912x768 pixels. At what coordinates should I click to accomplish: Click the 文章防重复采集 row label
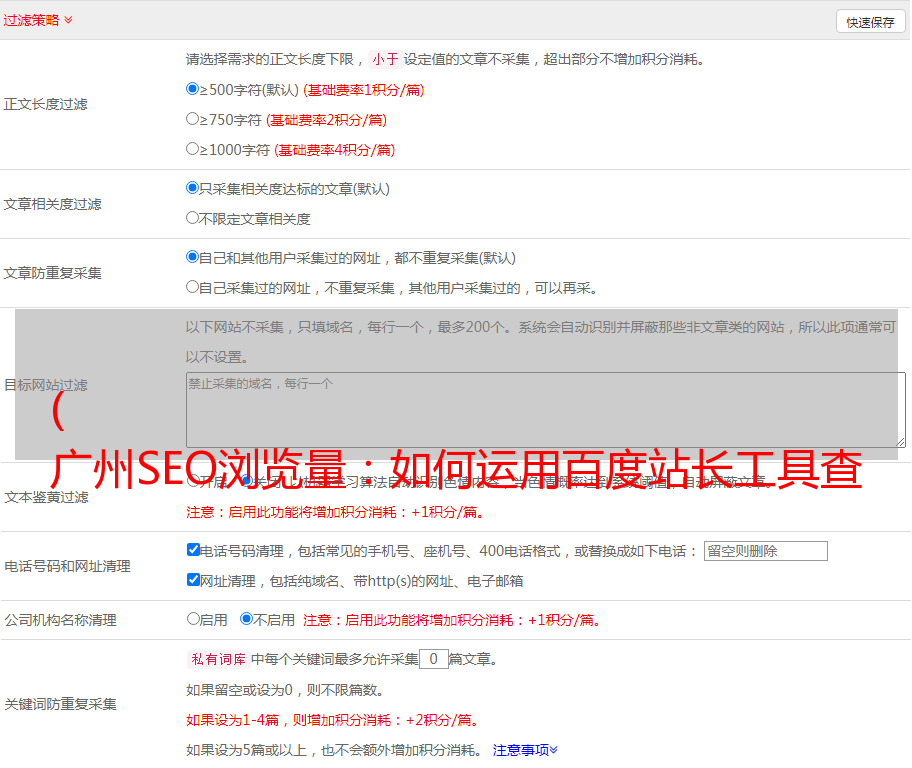[52, 273]
